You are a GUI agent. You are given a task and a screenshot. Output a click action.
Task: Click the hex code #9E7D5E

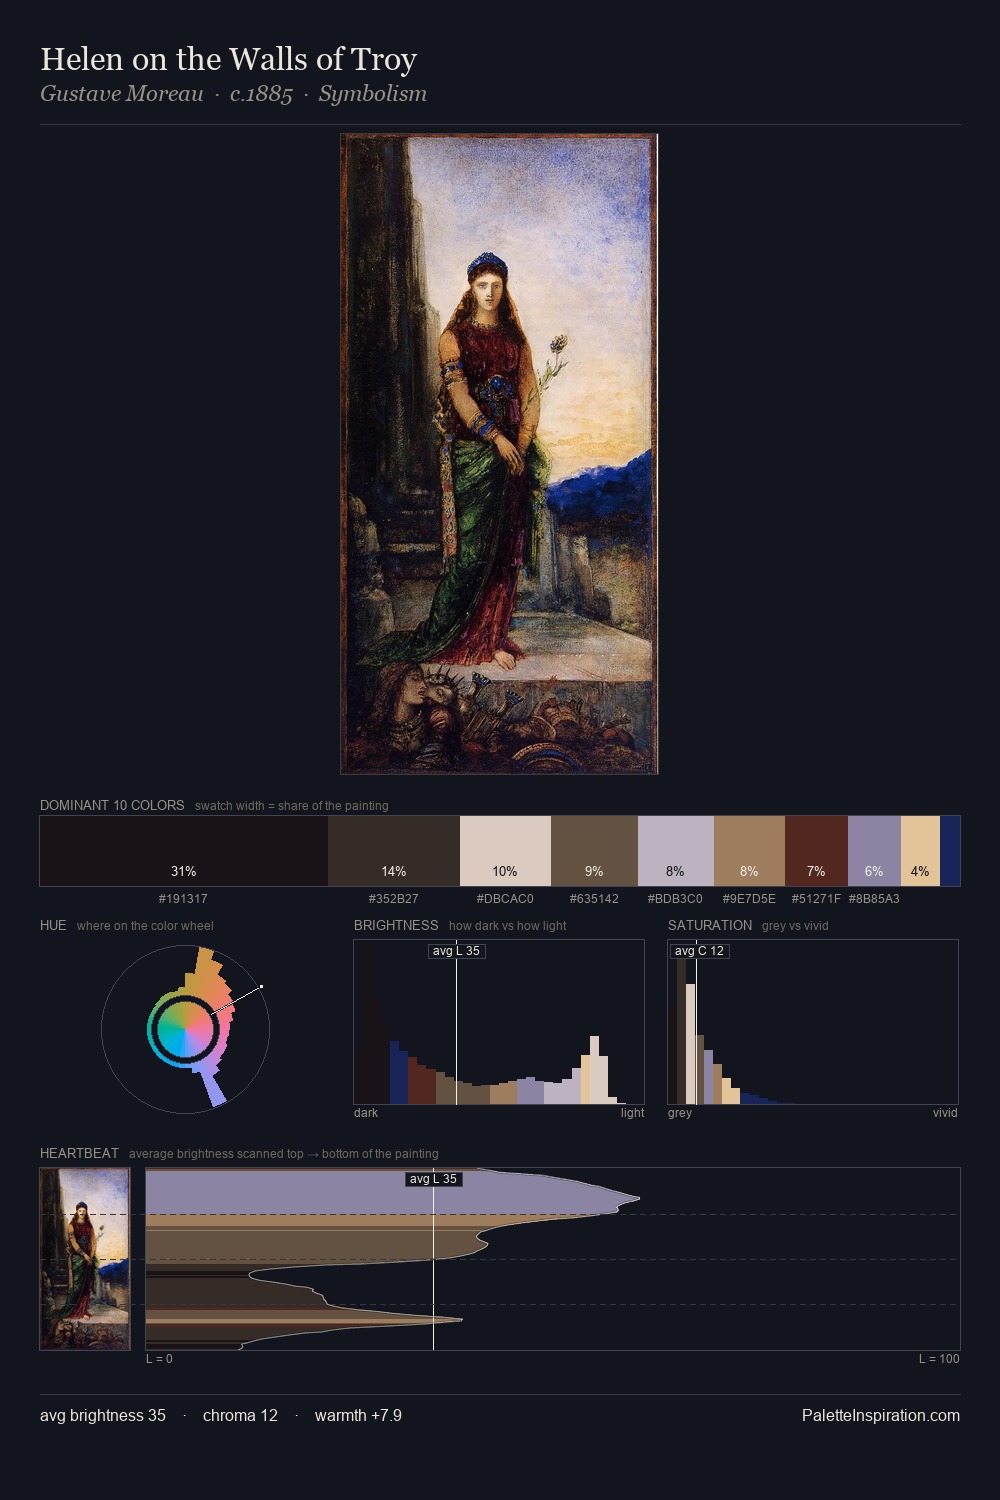coord(749,899)
